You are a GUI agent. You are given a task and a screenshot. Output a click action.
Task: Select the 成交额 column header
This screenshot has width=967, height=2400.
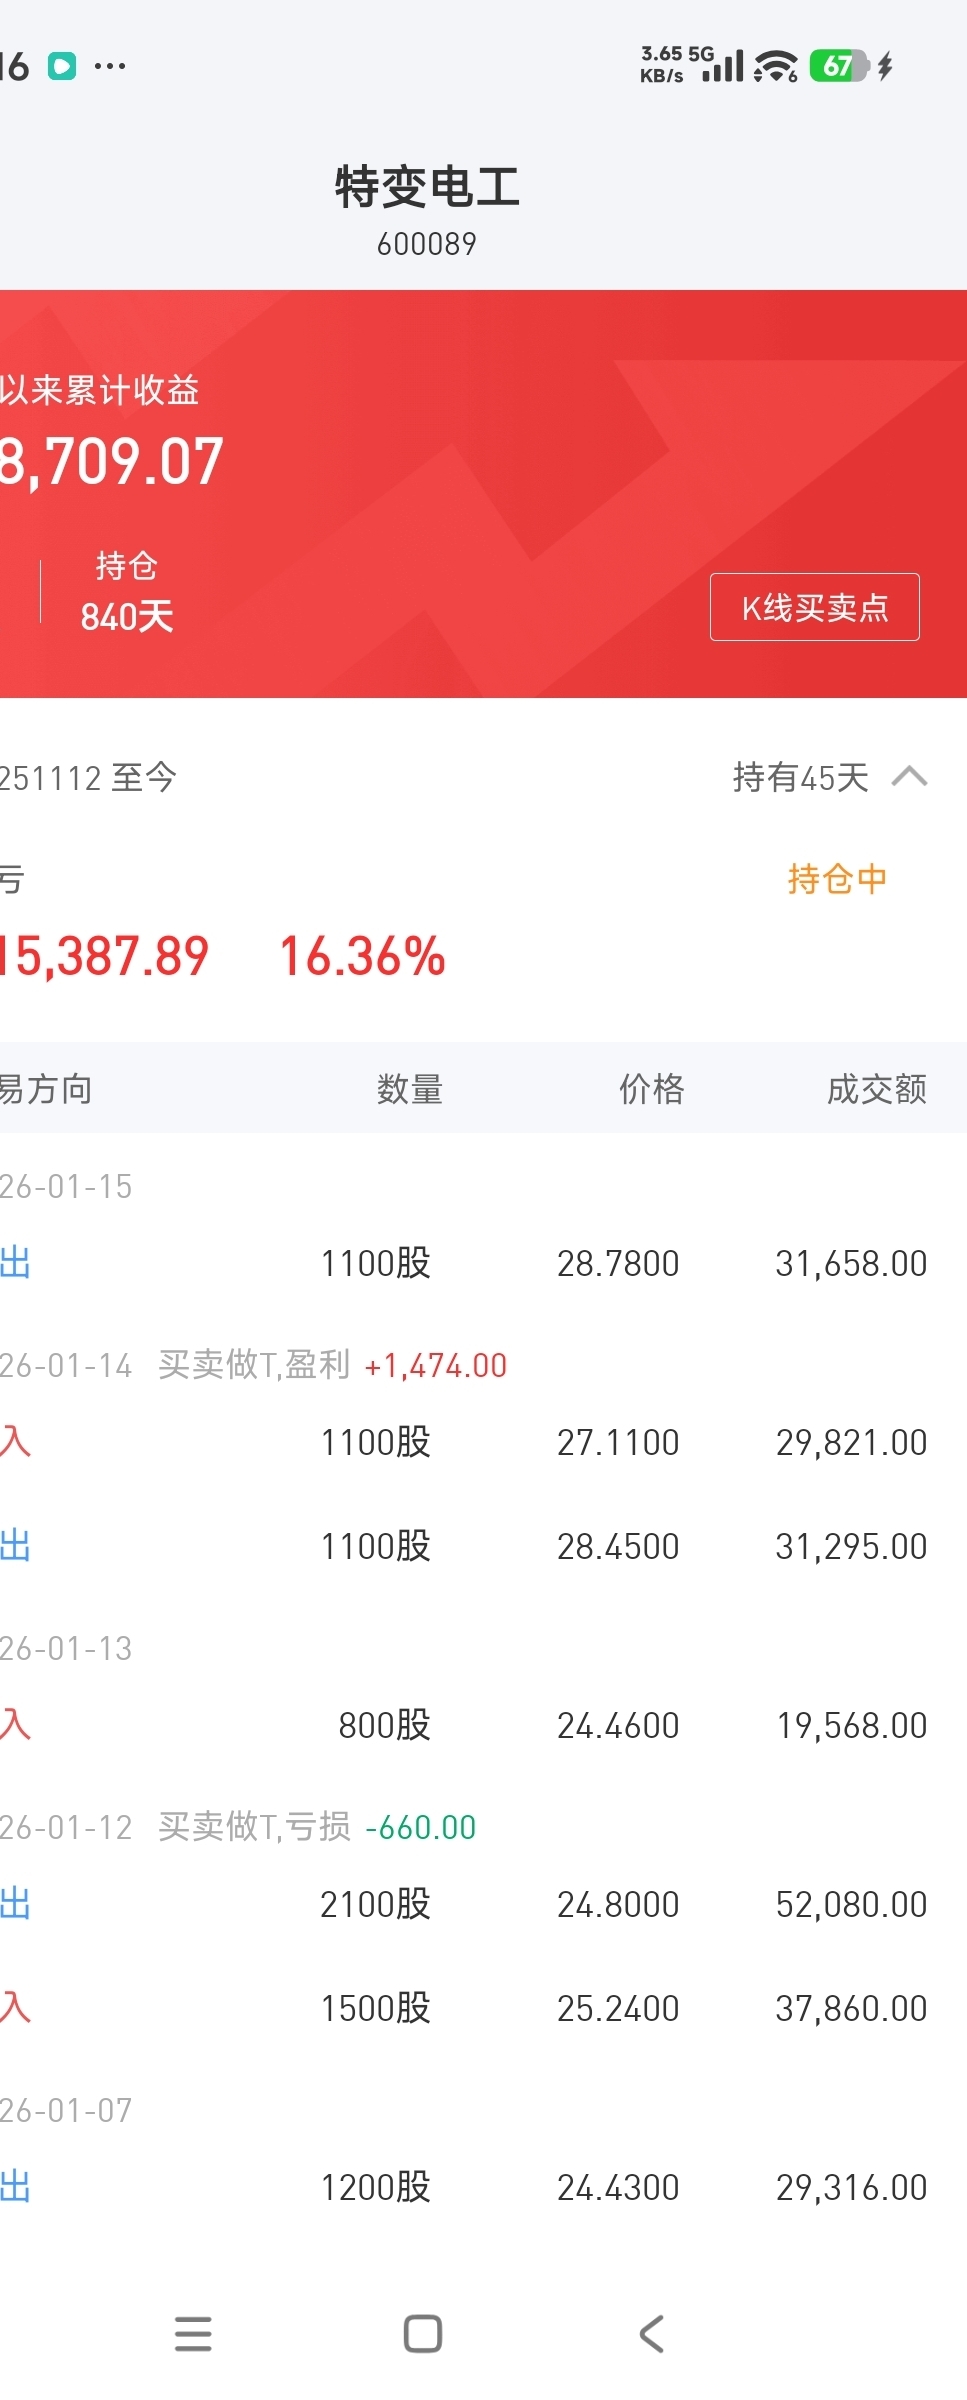(877, 1089)
